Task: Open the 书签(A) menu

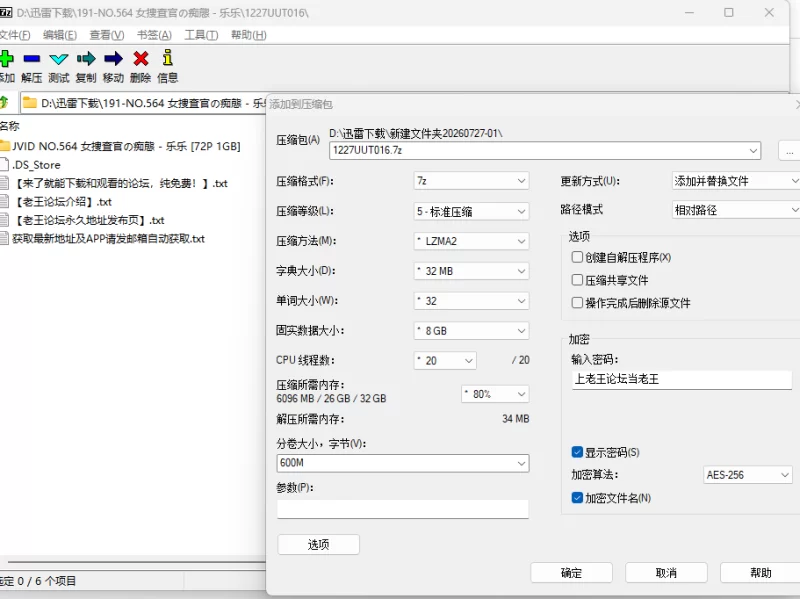Action: [x=154, y=35]
